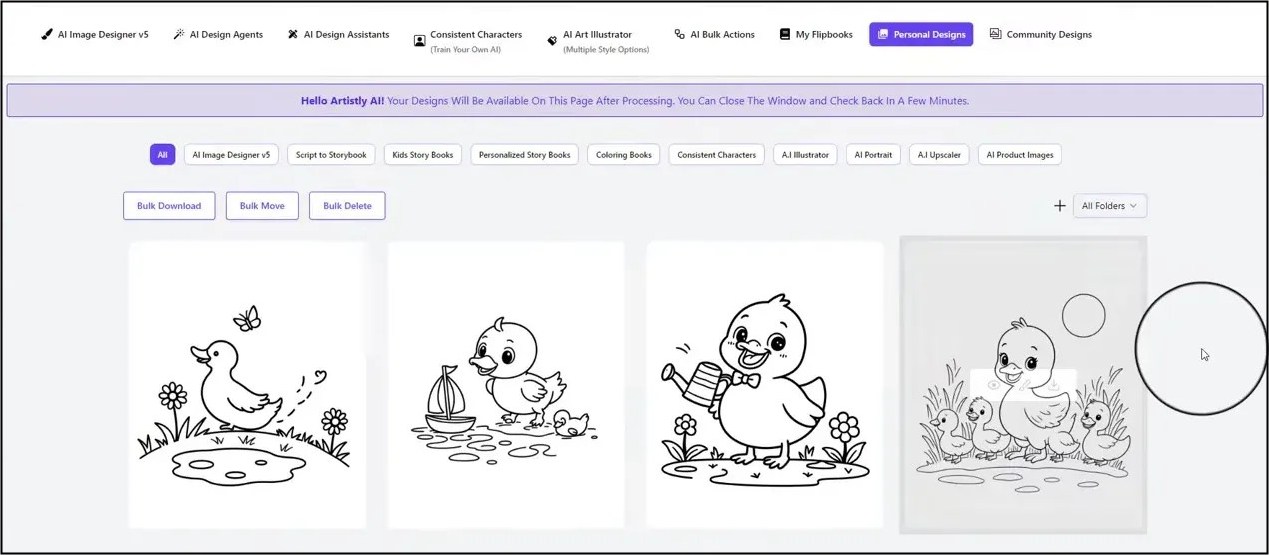Filter by Kids Story Books
The image size is (1269, 555).
(423, 155)
